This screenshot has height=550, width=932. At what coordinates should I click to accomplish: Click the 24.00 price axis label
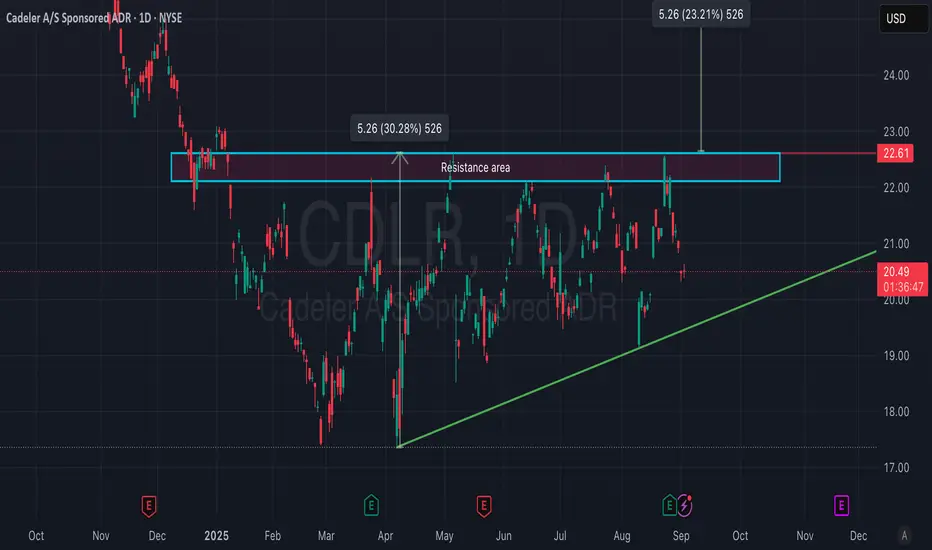[896, 76]
